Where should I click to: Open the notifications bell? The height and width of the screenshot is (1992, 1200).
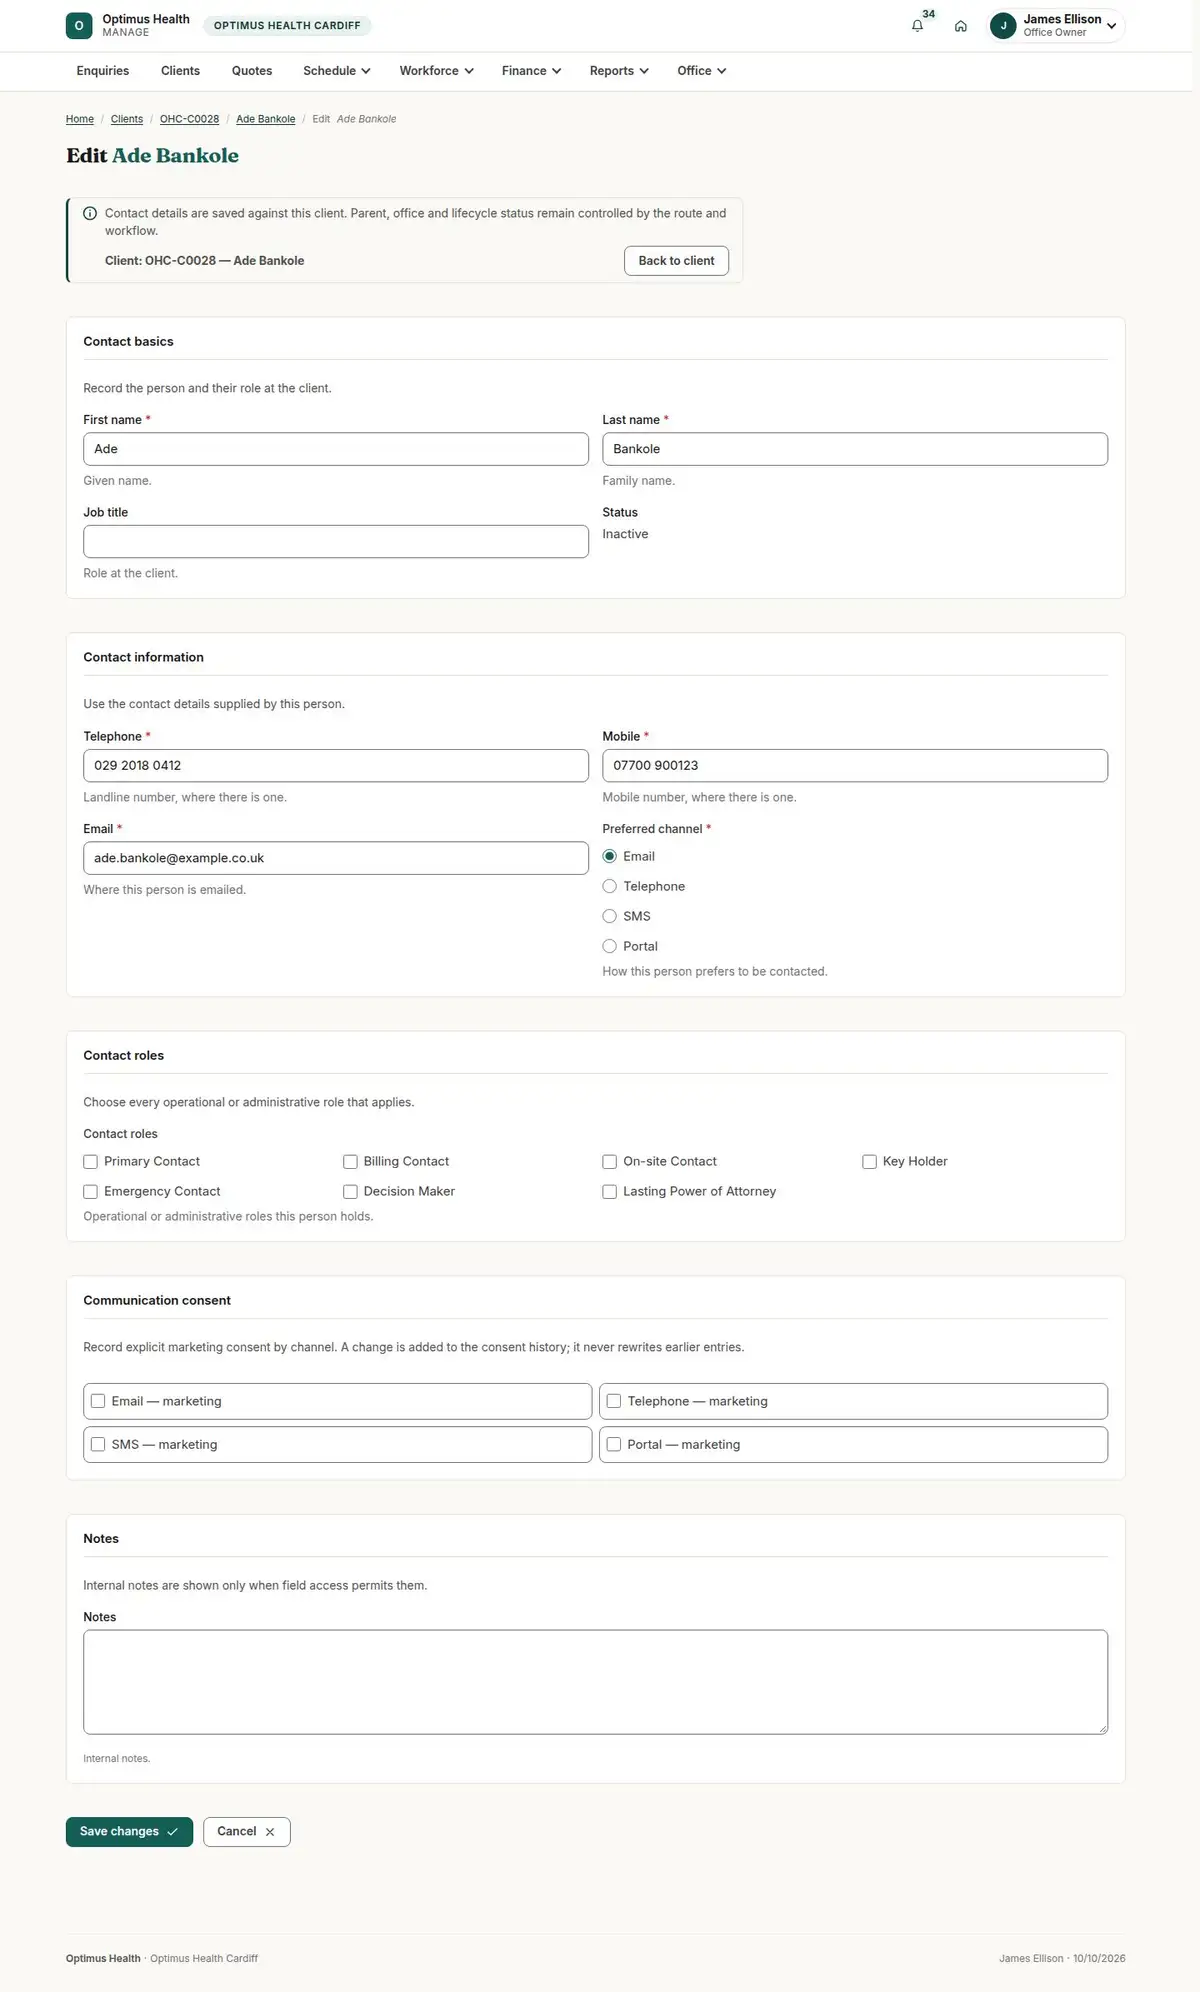(917, 26)
